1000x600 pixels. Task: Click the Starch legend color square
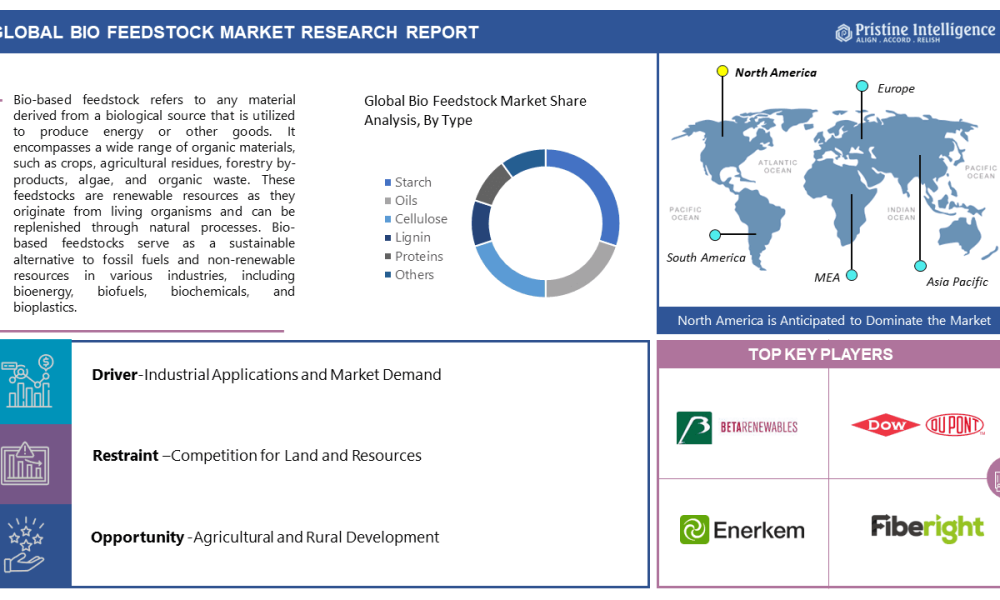pyautogui.click(x=388, y=182)
